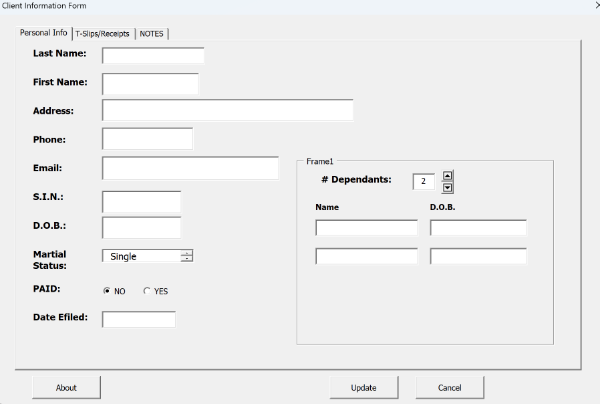Click the Cancel button

pyautogui.click(x=450, y=388)
